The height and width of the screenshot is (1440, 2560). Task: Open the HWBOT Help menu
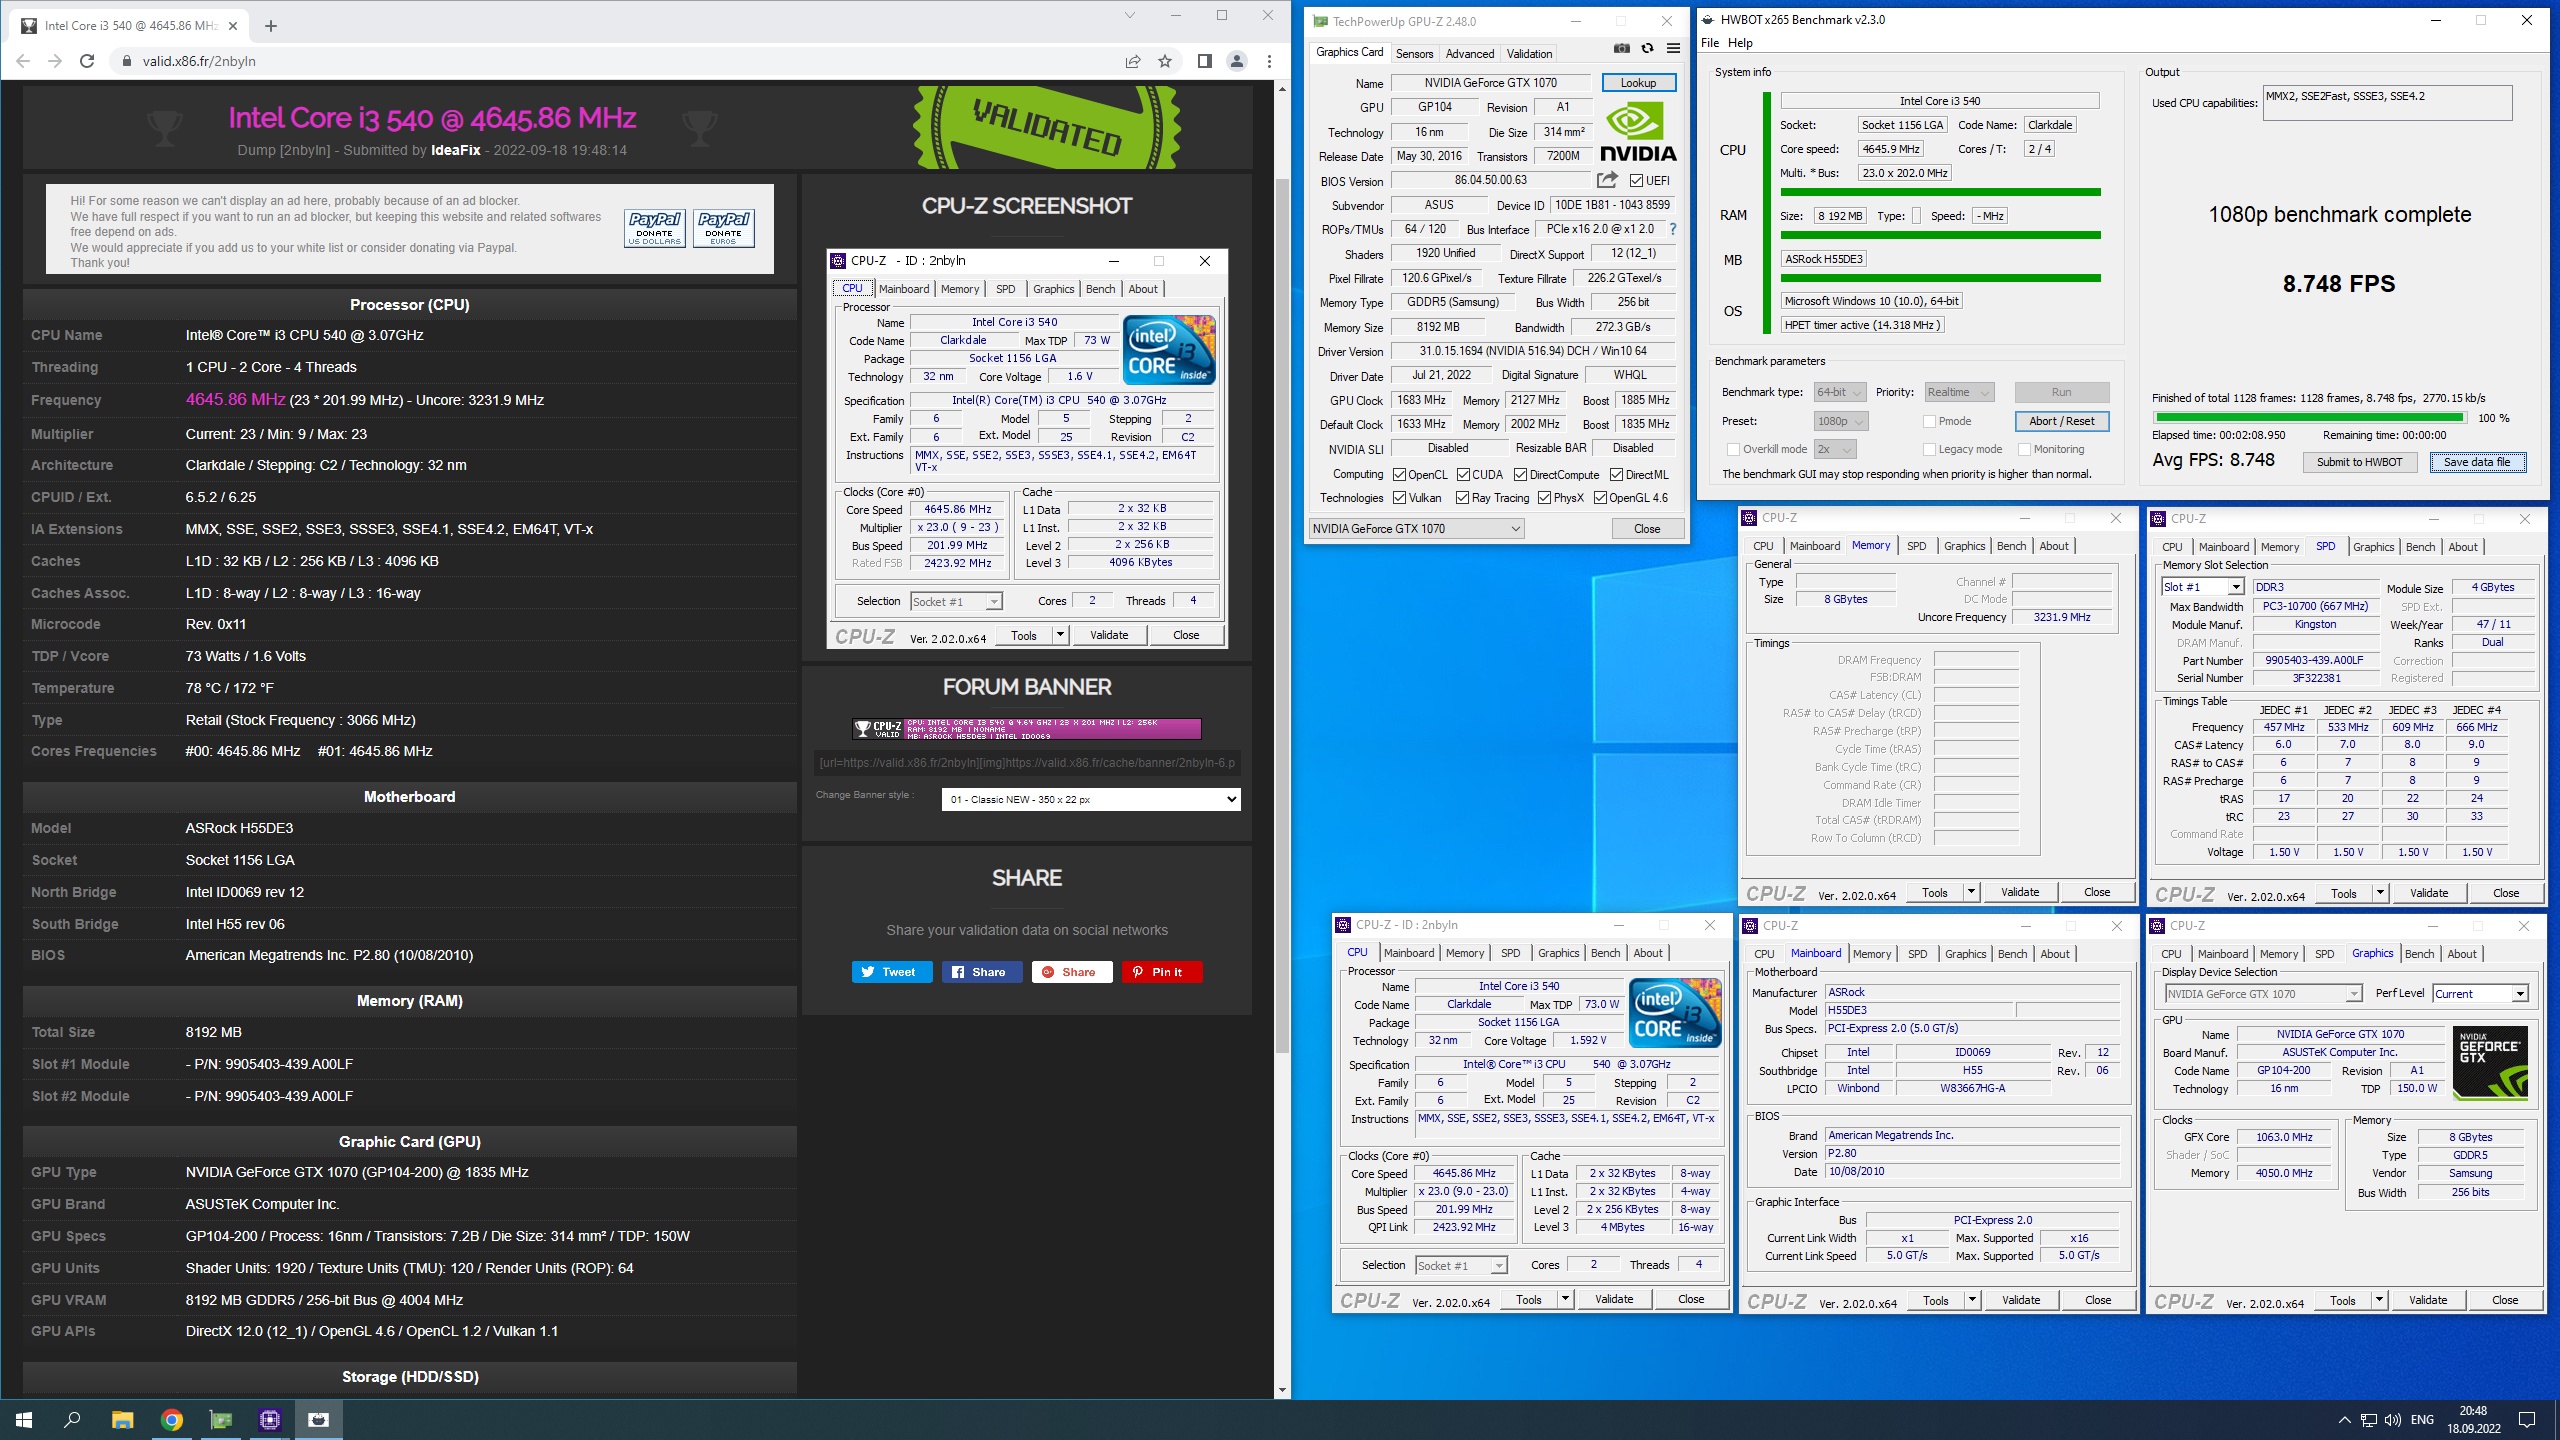(1740, 43)
